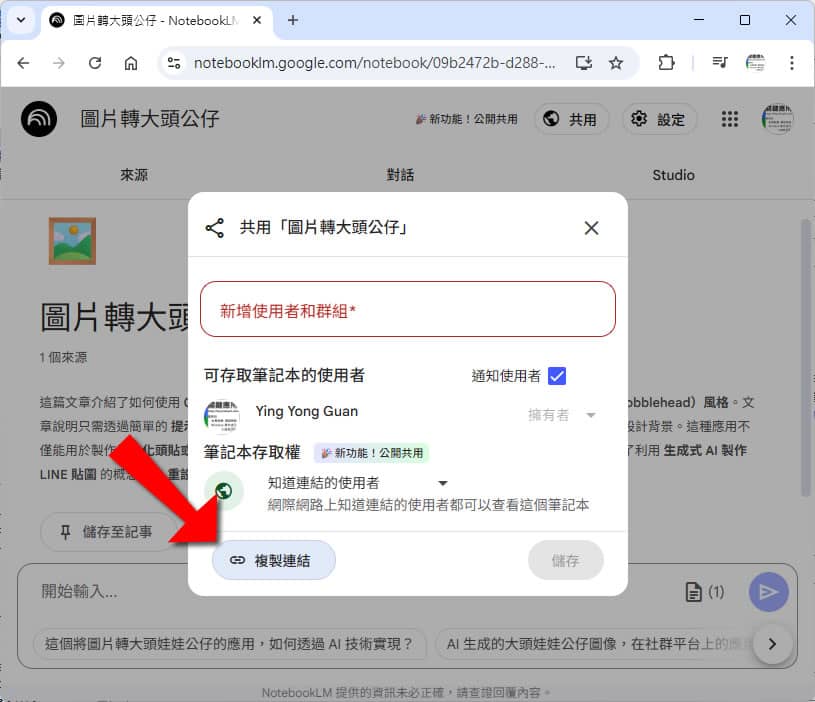Open the Chrome profile avatar
Viewport: 815px width, 702px height.
[755, 63]
